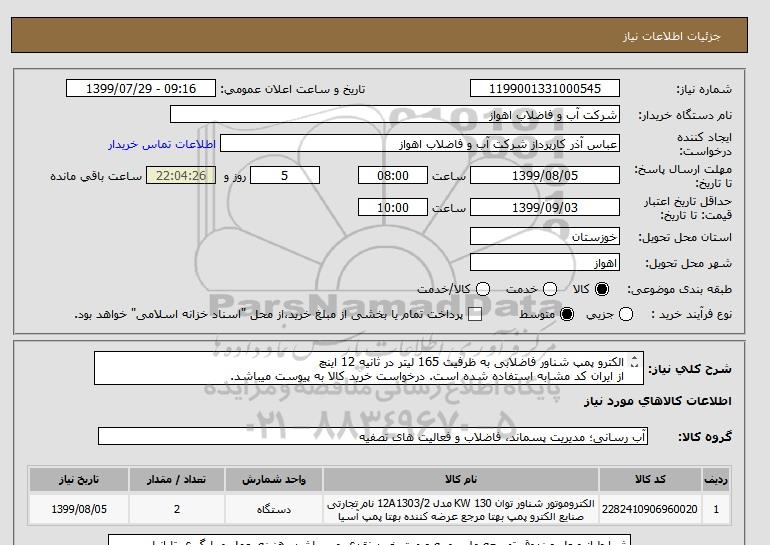Click the نام کالا column header
The width and height of the screenshot is (770, 545).
pos(461,479)
